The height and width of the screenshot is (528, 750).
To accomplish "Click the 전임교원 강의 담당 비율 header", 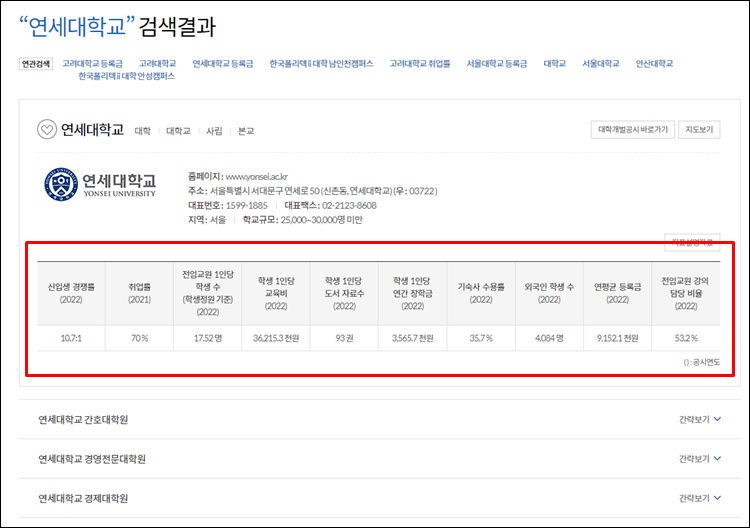I will click(685, 293).
